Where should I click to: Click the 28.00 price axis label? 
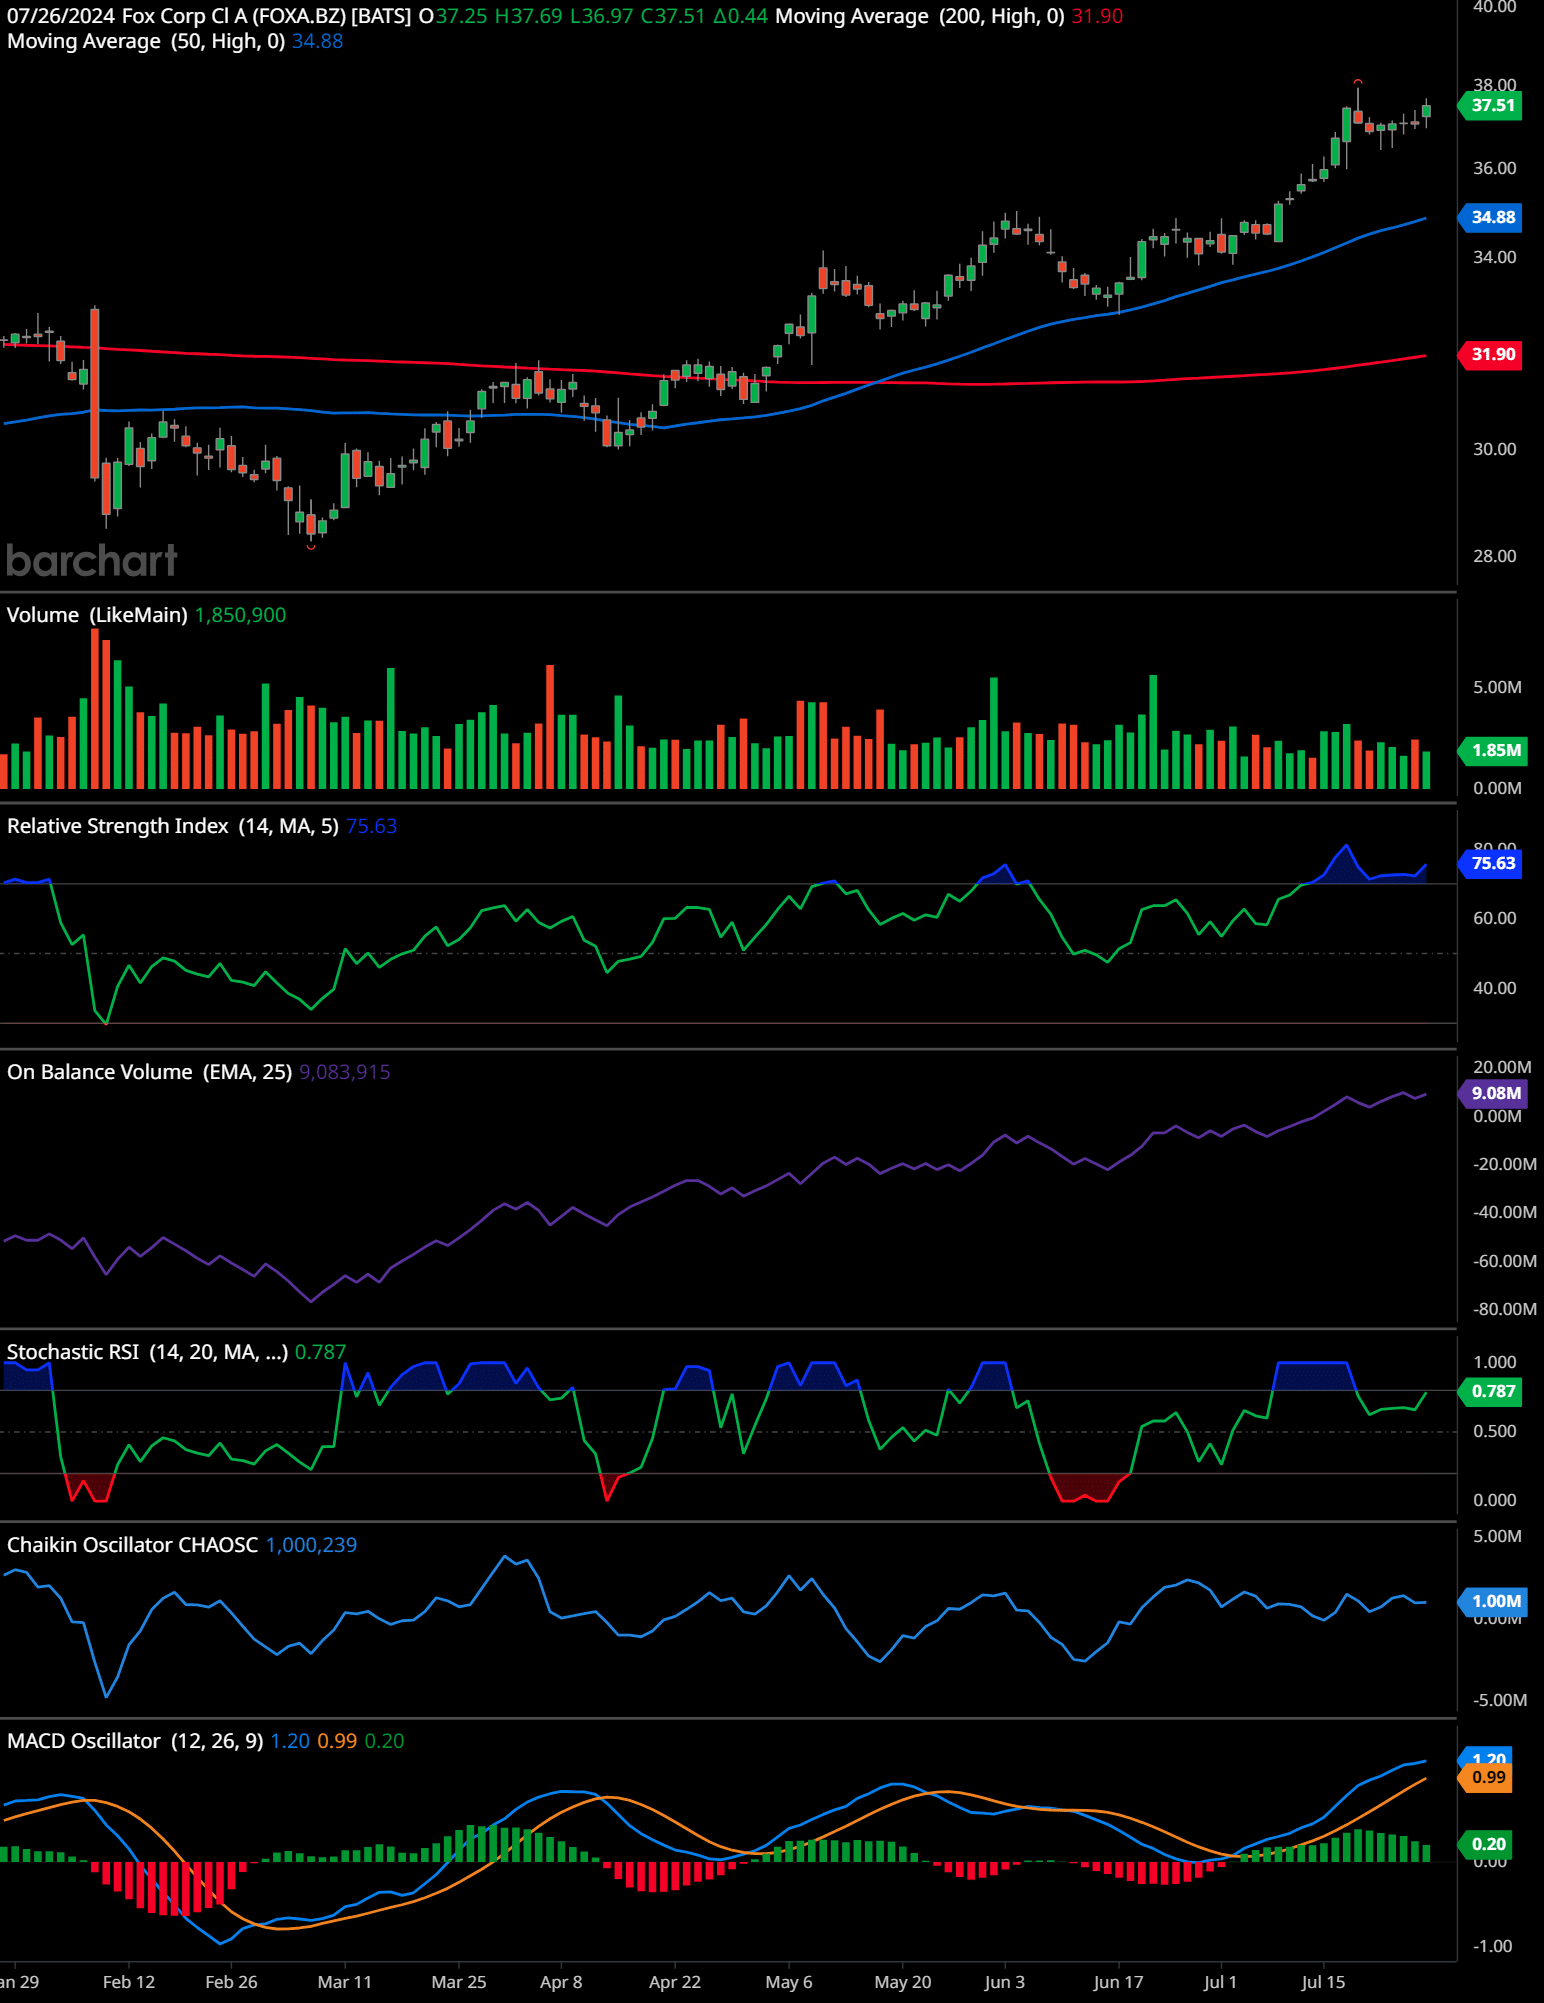[1494, 556]
